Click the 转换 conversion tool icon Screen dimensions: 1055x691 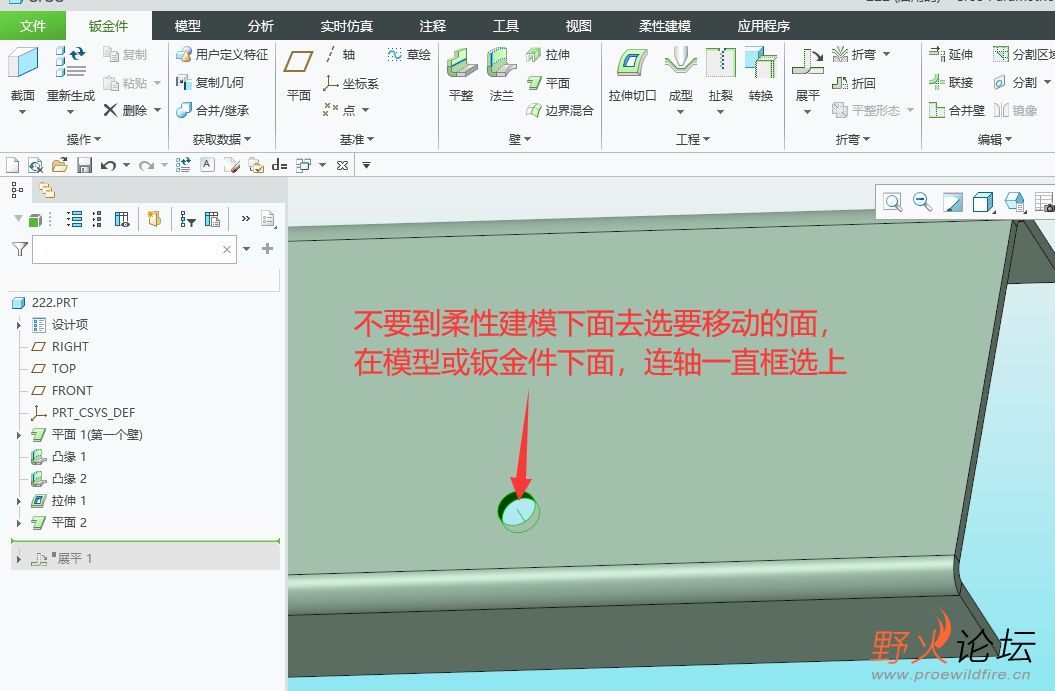tap(760, 63)
